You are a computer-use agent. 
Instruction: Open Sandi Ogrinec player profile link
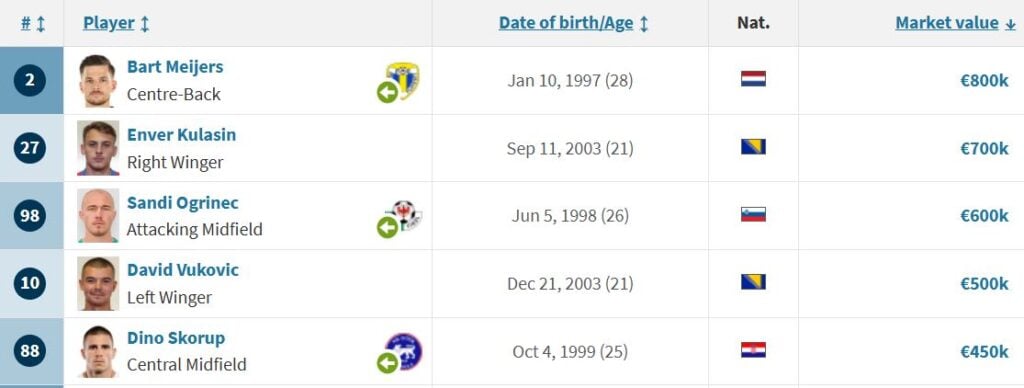pyautogui.click(x=183, y=202)
